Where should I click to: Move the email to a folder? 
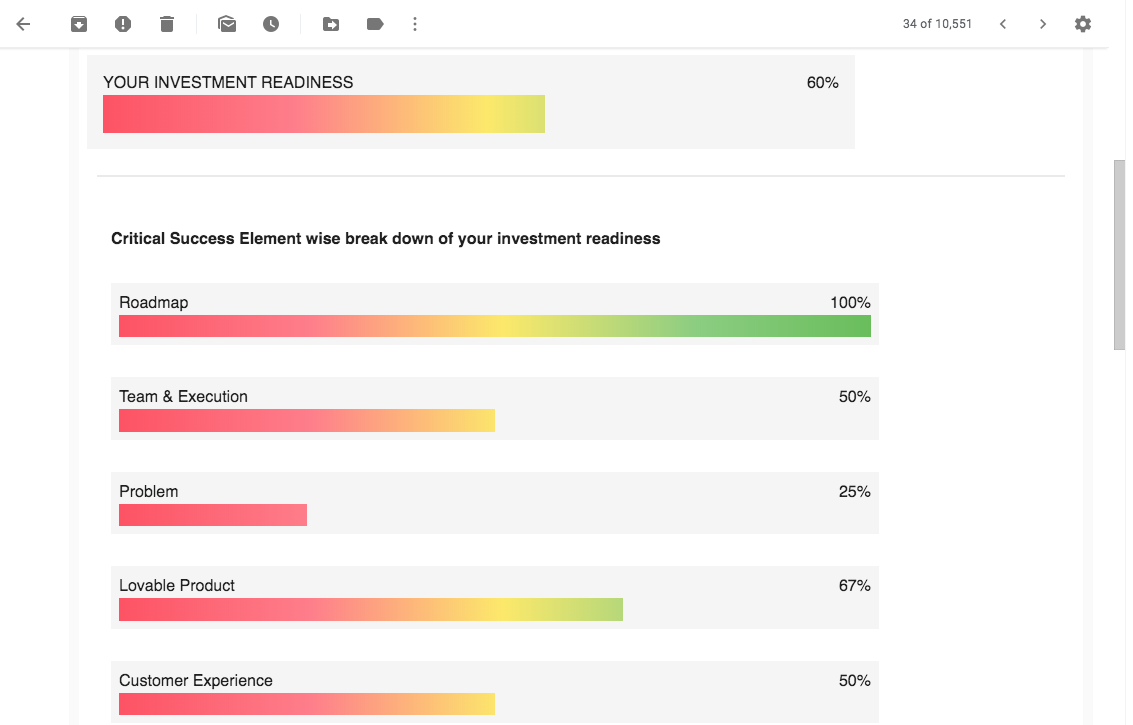tap(331, 23)
